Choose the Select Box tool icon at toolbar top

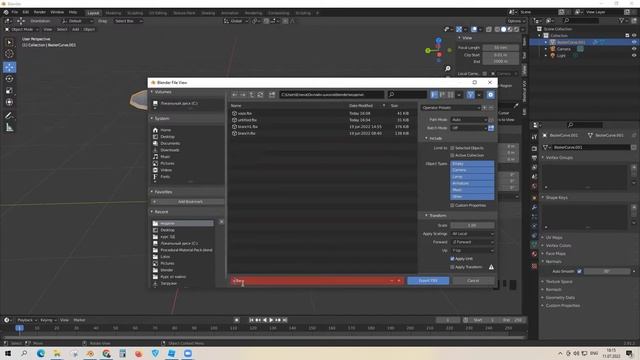click(9, 42)
